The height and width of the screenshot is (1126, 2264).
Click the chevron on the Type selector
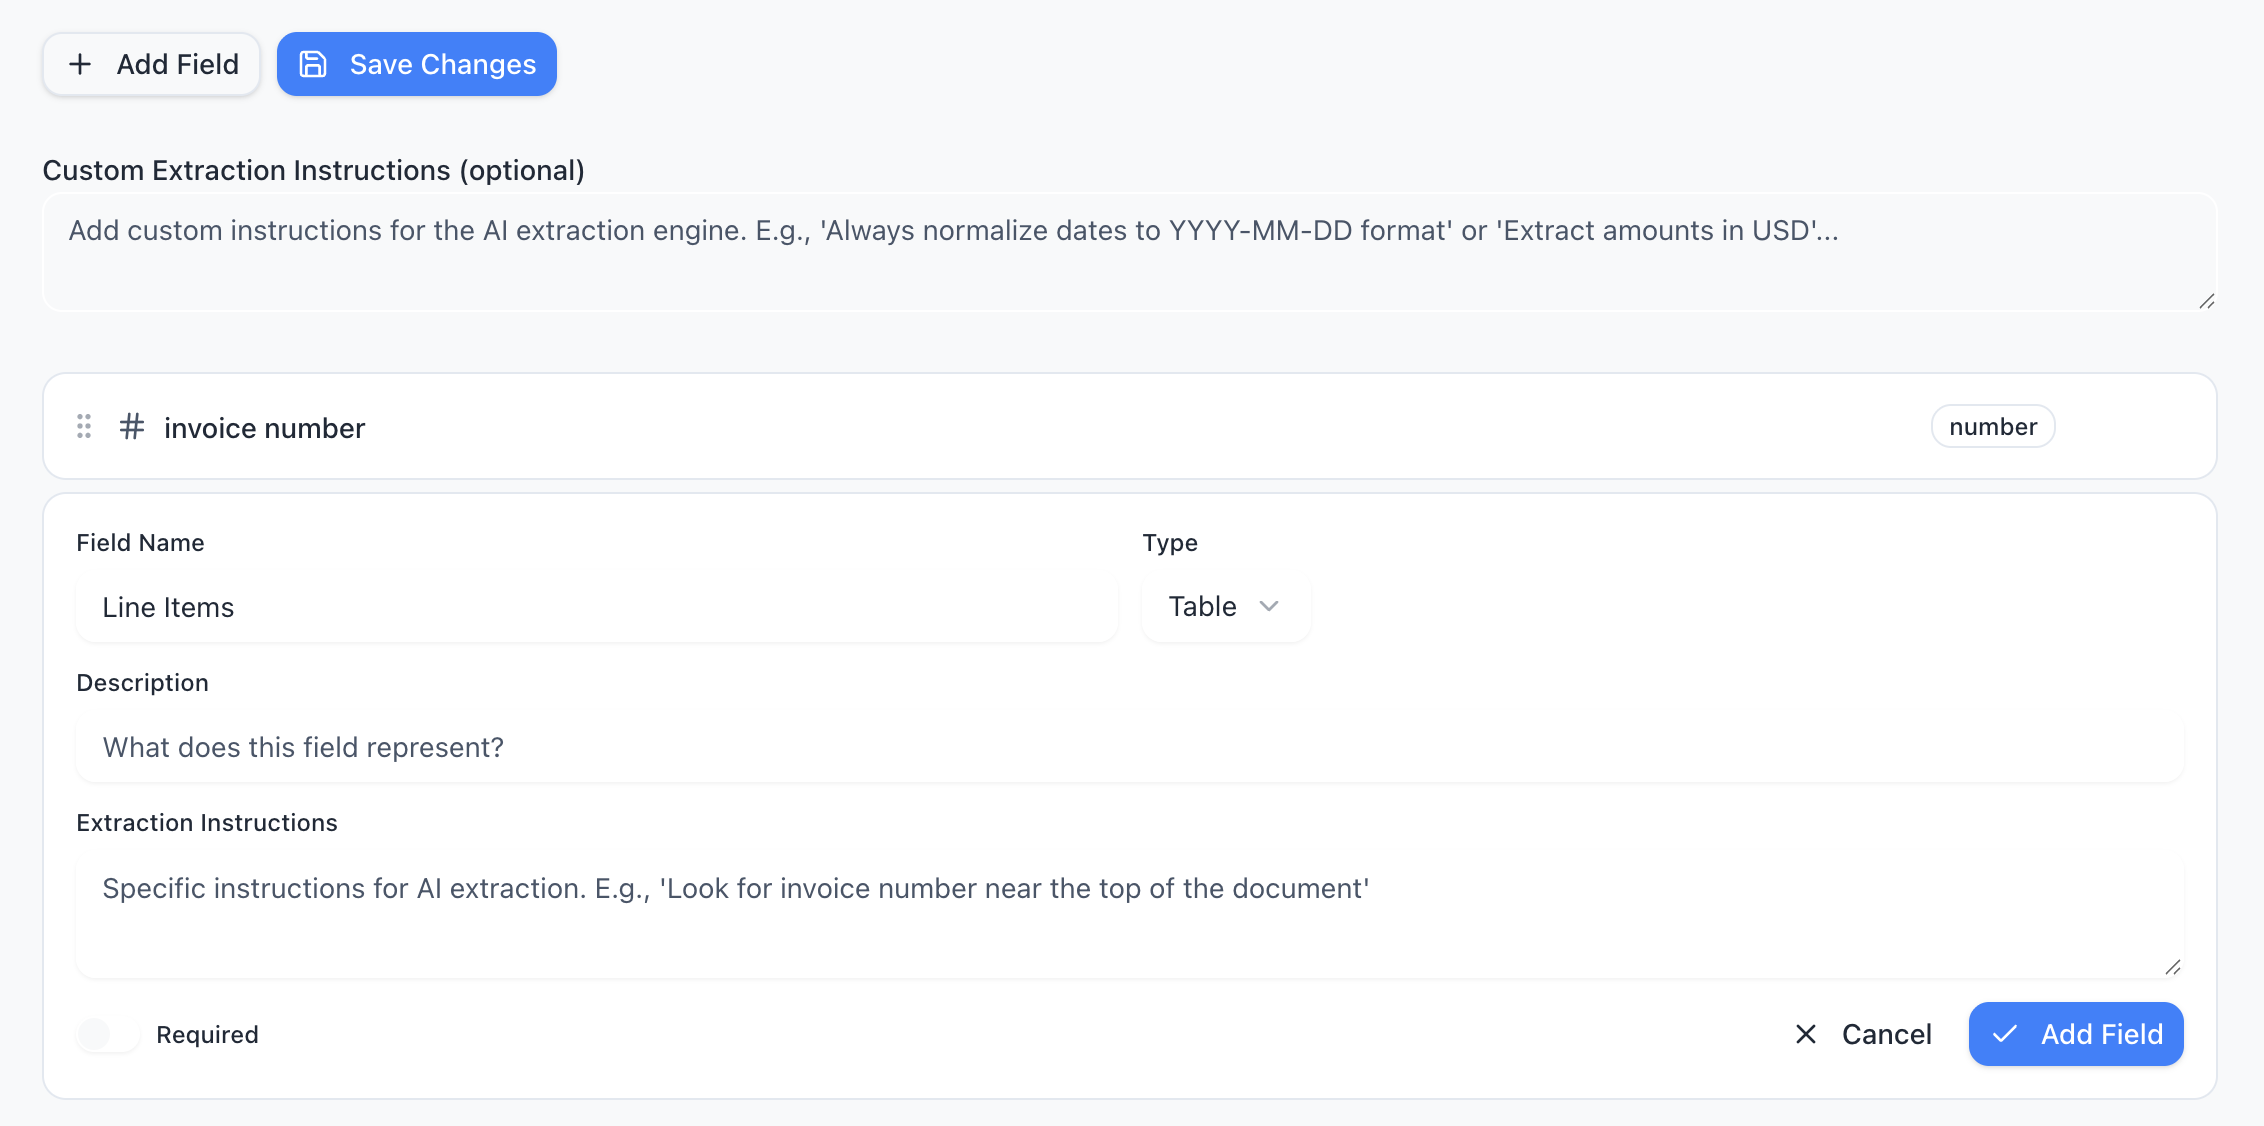click(x=1270, y=606)
